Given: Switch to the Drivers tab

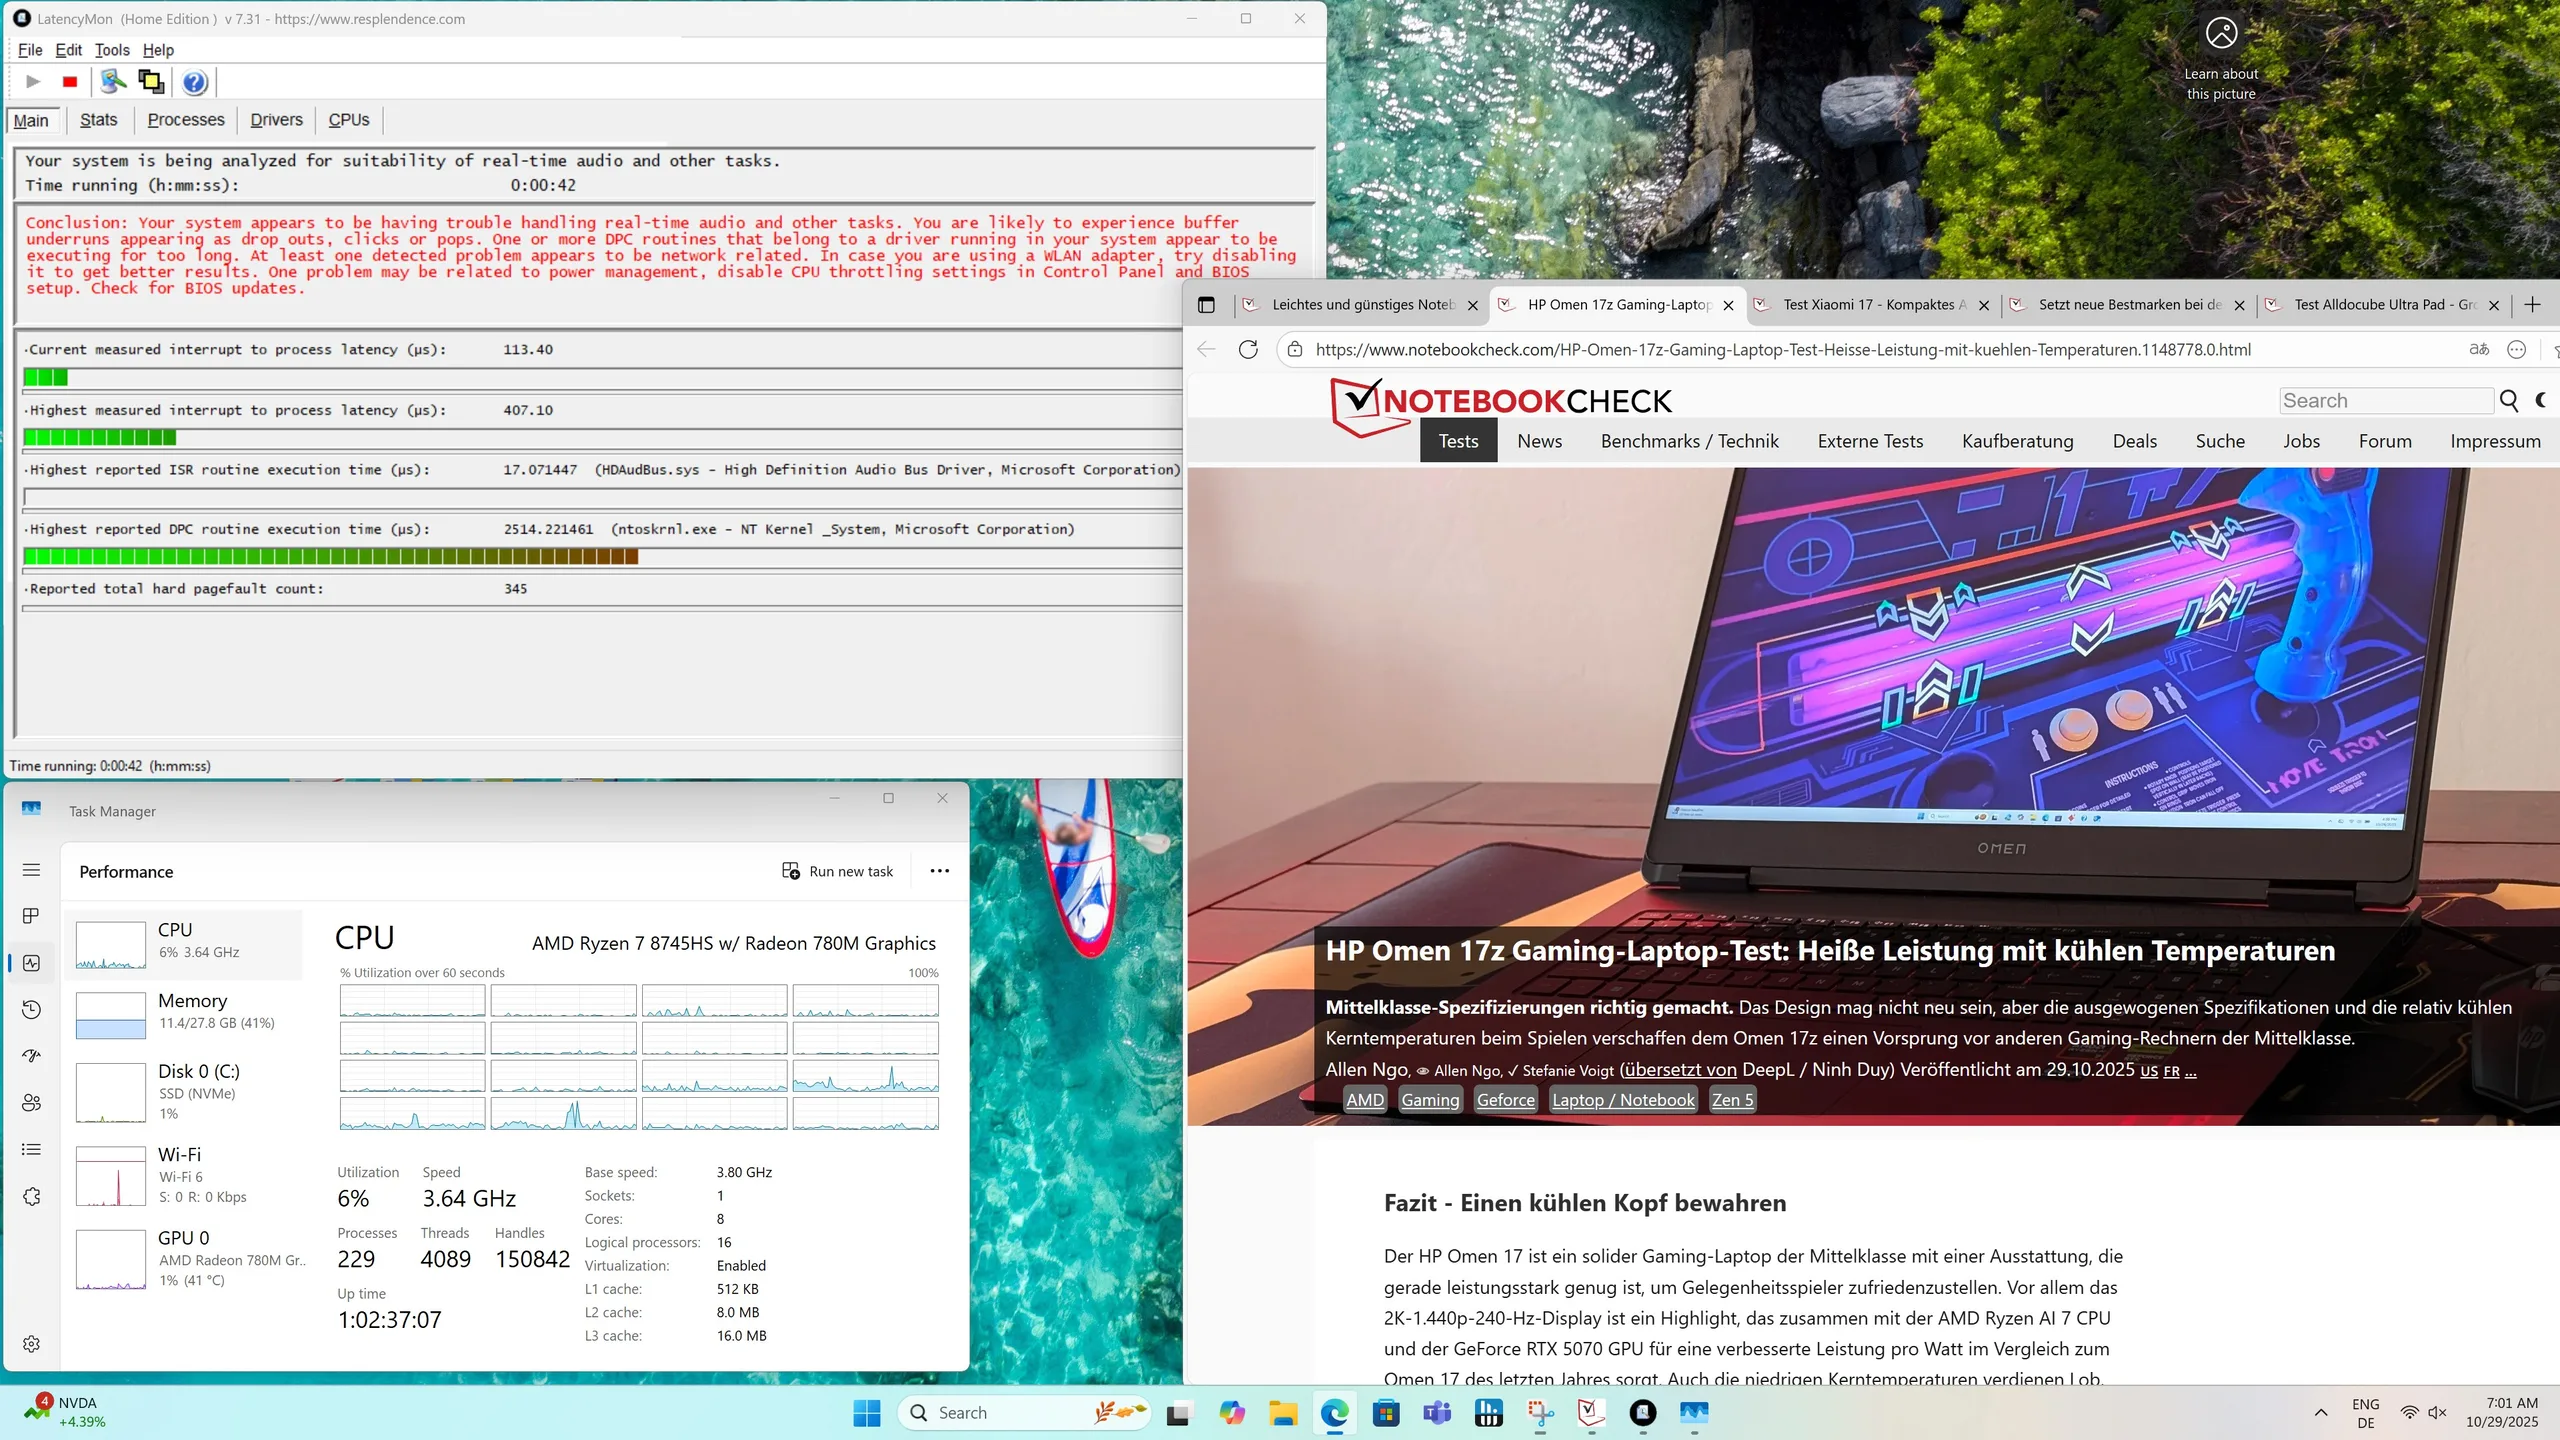Looking at the screenshot, I should pyautogui.click(x=276, y=120).
